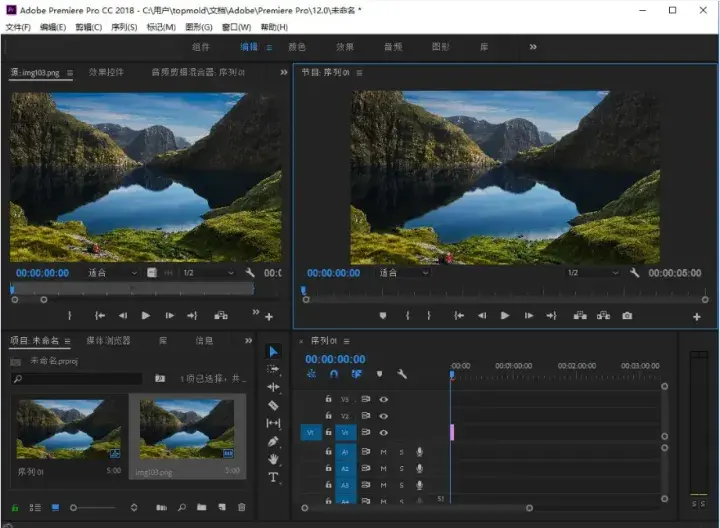Image resolution: width=720 pixels, height=528 pixels.
Task: Select the Pen tool
Action: pos(274,441)
